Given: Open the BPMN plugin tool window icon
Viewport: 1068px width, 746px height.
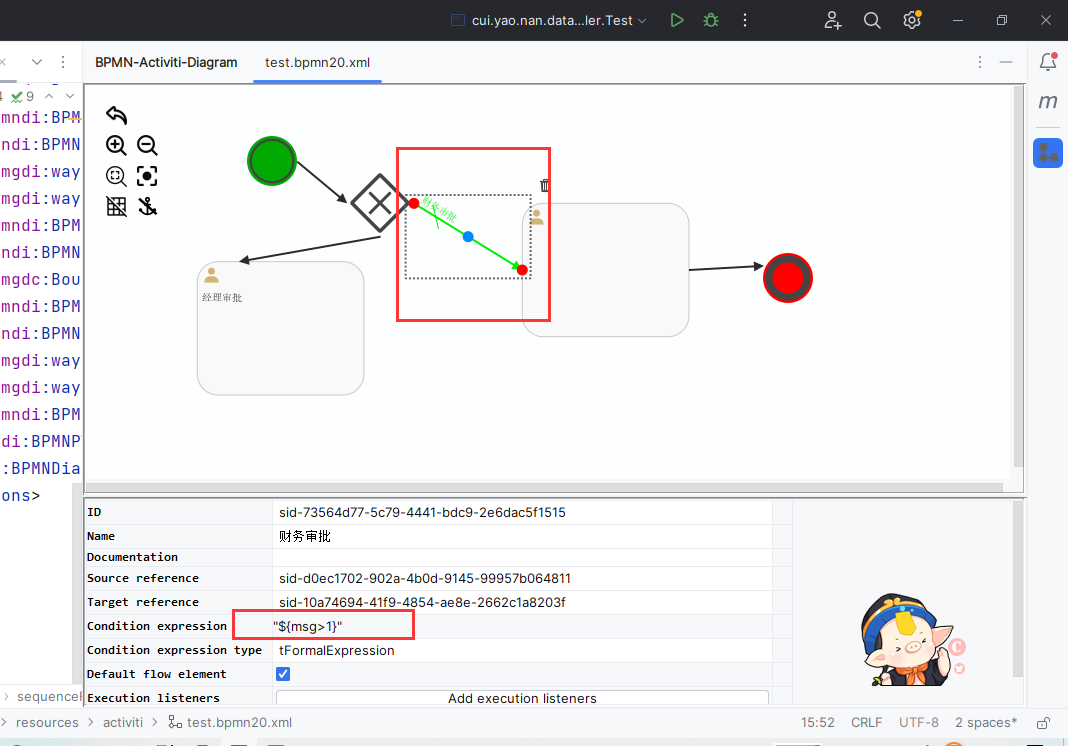Looking at the screenshot, I should [x=1048, y=153].
